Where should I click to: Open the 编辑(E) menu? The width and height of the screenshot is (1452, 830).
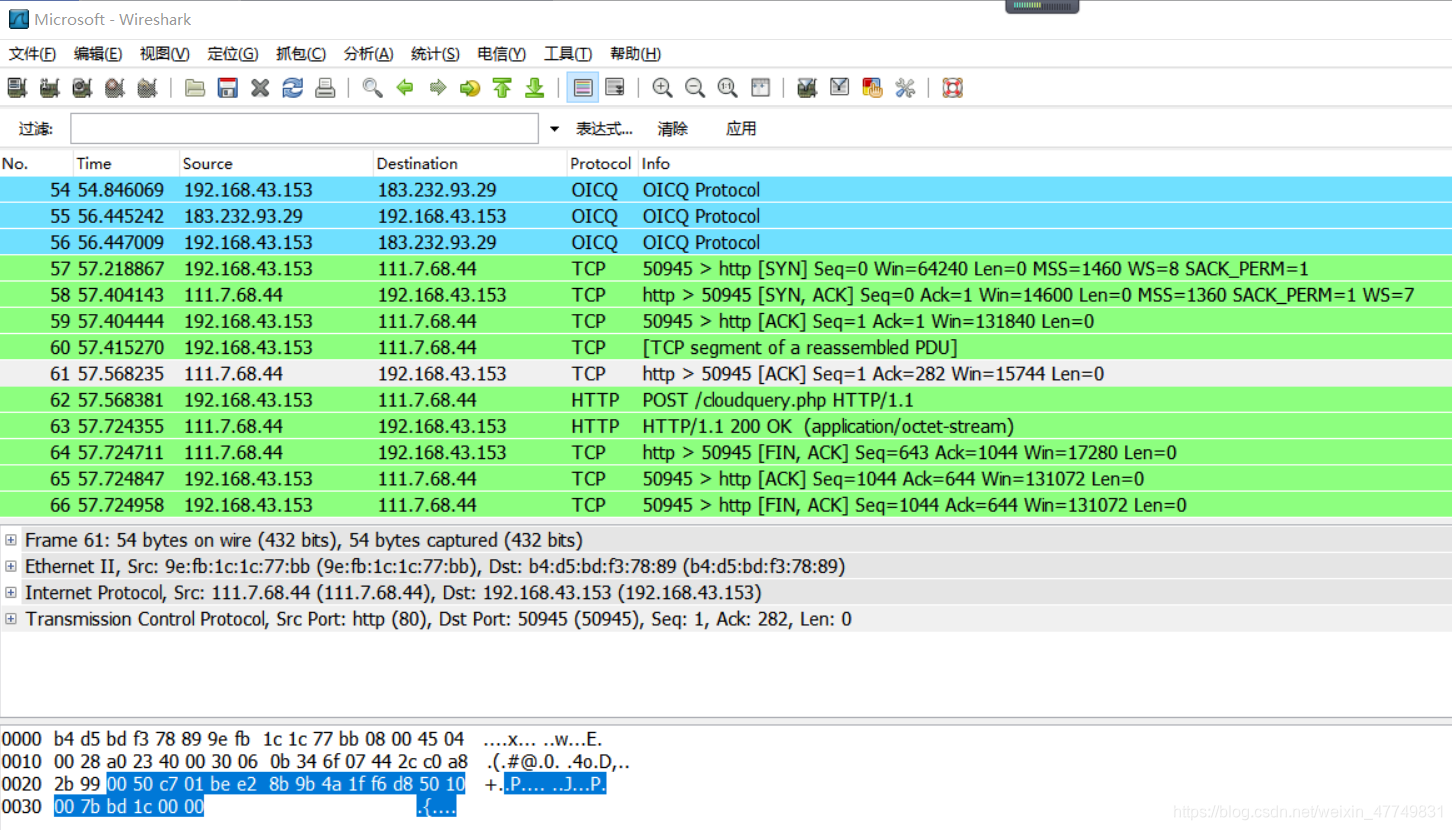(98, 54)
